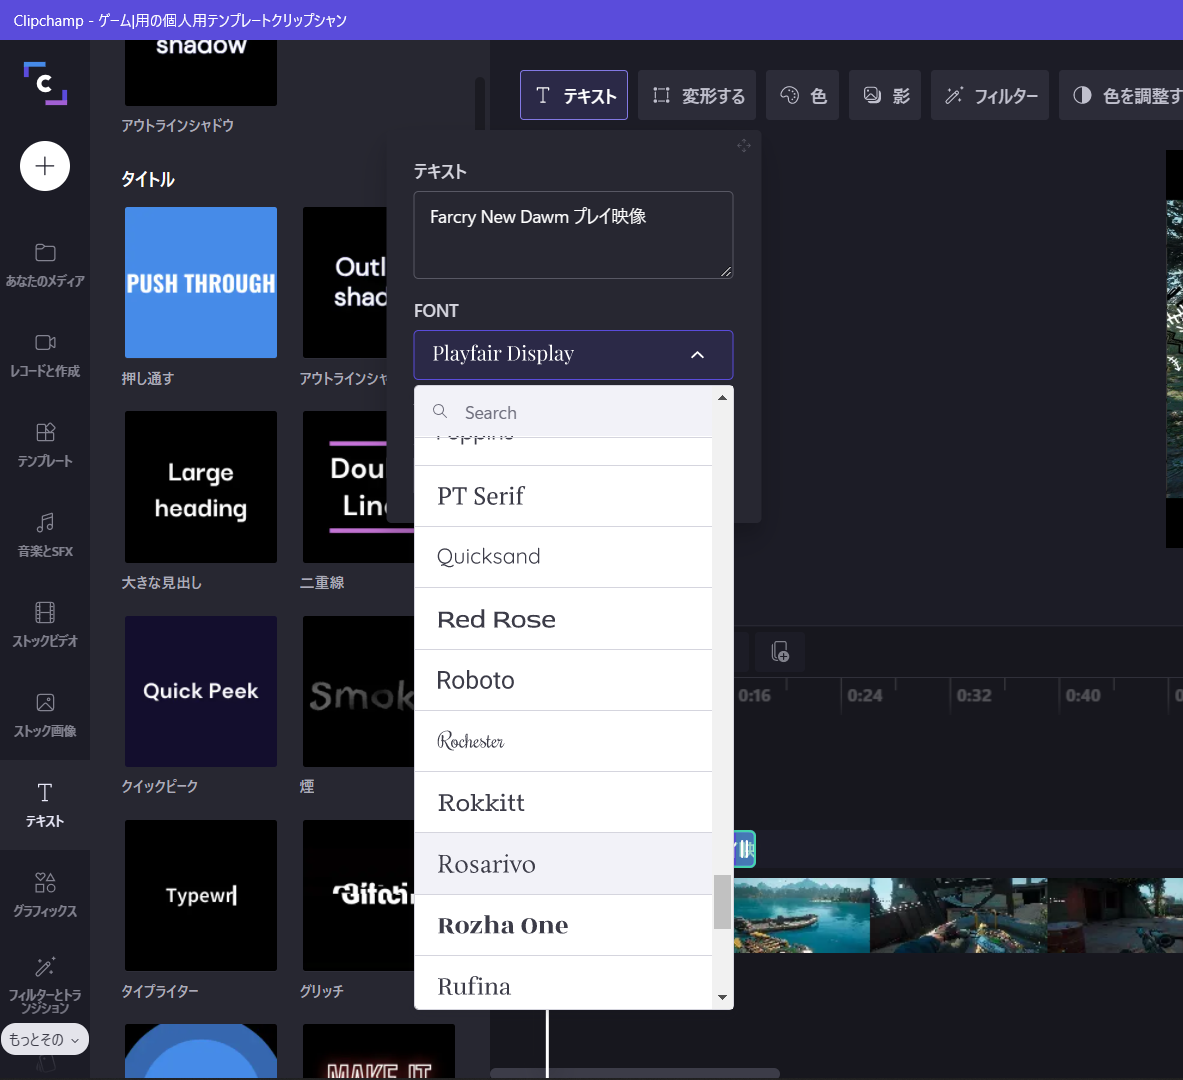Click the move handle icon on text panel
1183x1080 pixels.
tap(744, 145)
